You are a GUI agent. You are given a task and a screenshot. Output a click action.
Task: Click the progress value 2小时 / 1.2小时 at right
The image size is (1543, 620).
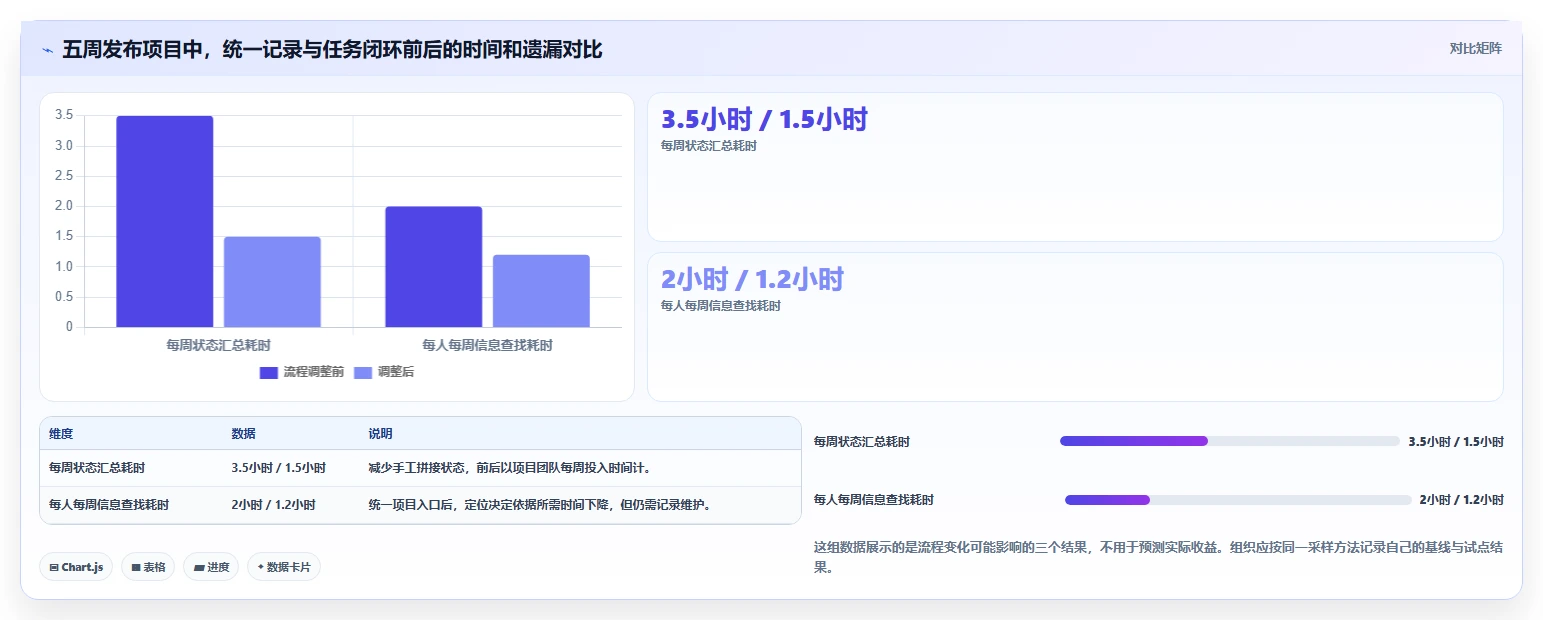point(1461,500)
